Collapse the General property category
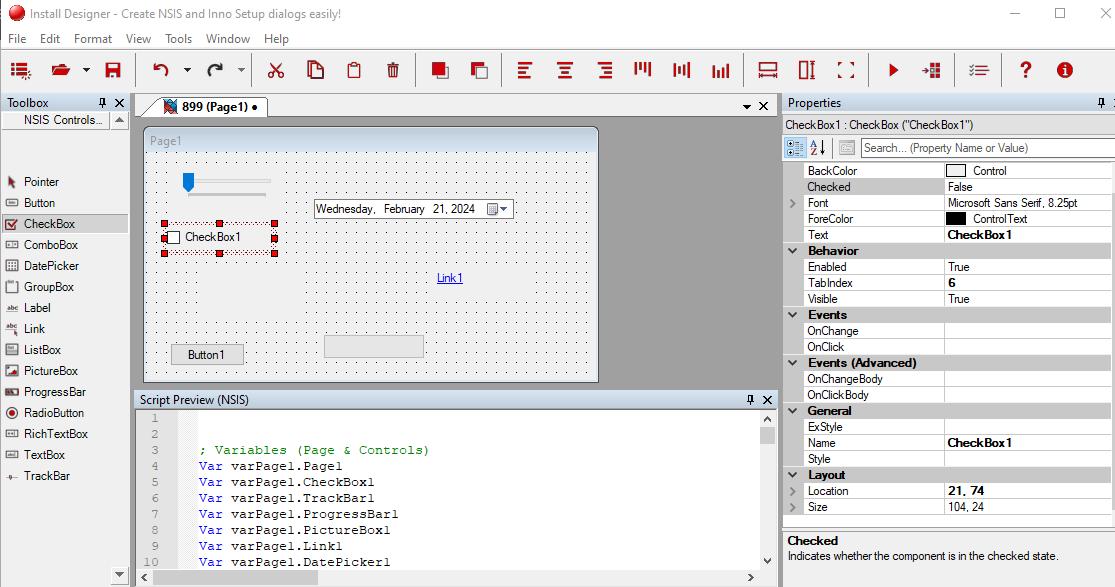Image resolution: width=1115 pixels, height=587 pixels. [x=793, y=411]
